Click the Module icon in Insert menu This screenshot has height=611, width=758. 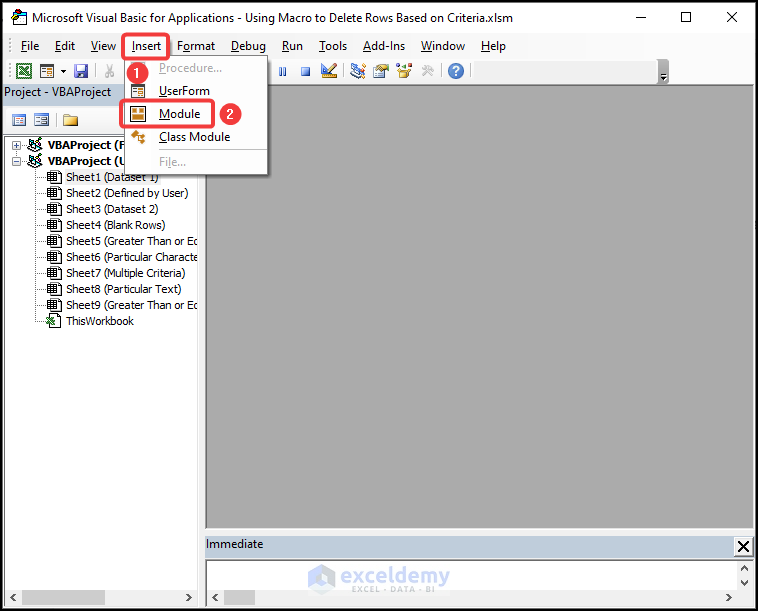138,114
